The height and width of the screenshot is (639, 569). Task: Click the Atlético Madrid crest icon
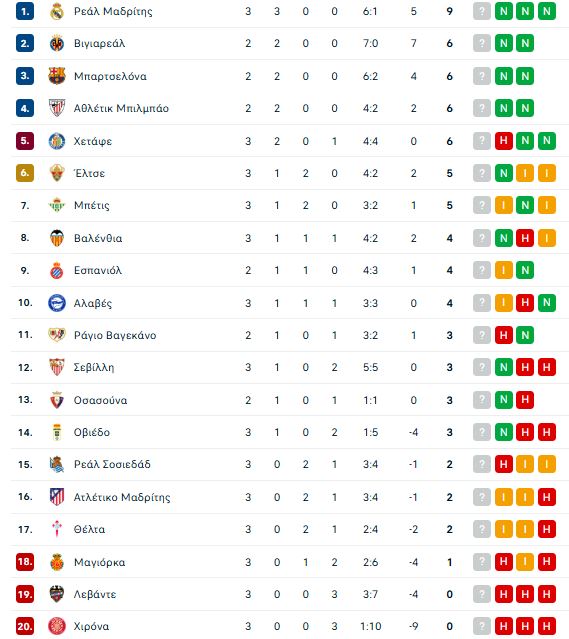tap(57, 497)
